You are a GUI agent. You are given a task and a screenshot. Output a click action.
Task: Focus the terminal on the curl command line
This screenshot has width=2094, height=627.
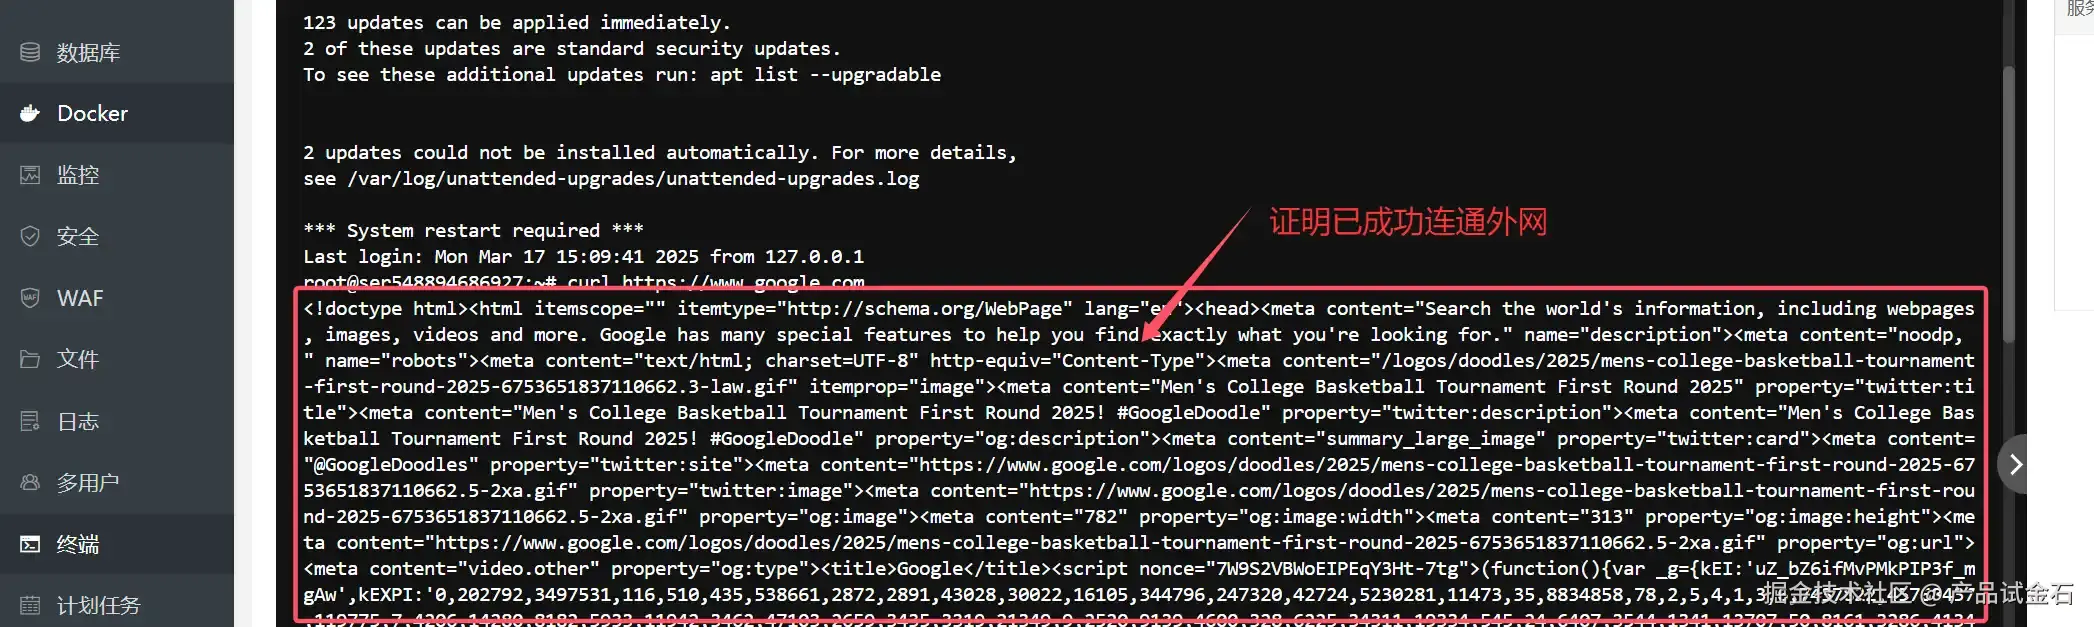(584, 282)
